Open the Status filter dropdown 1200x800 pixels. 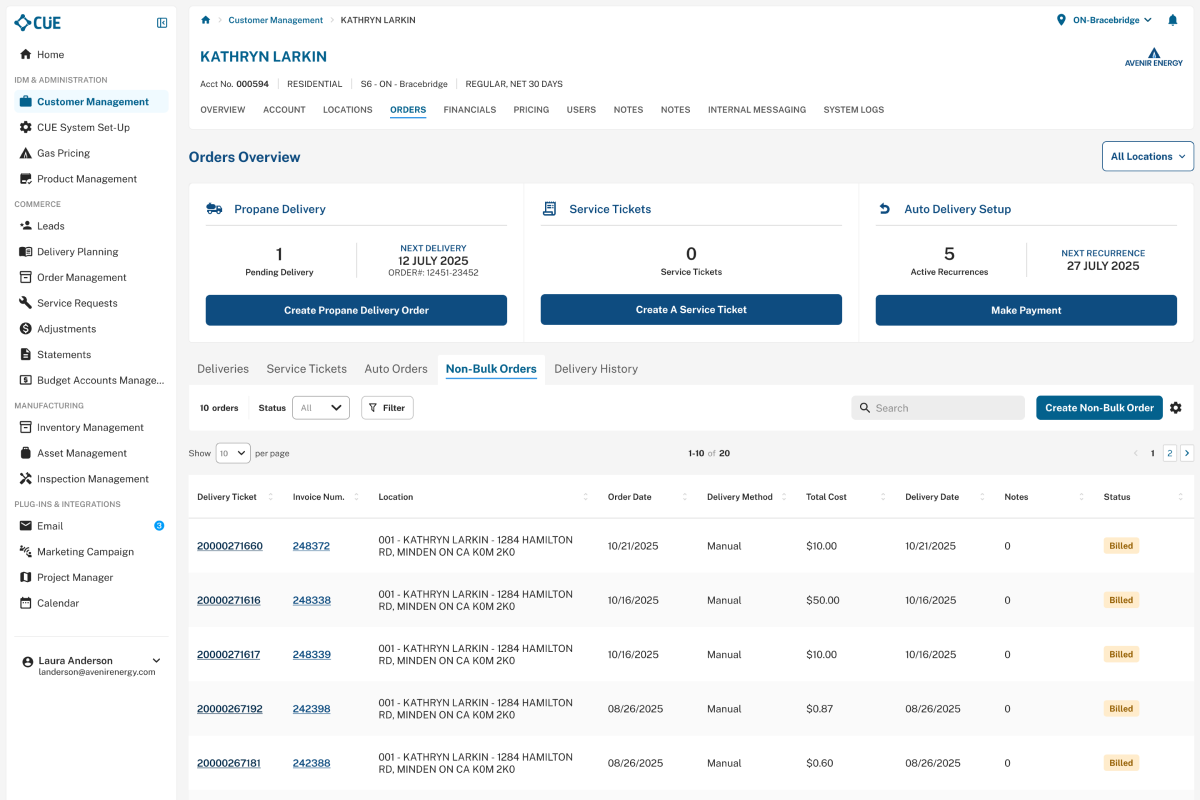click(321, 408)
